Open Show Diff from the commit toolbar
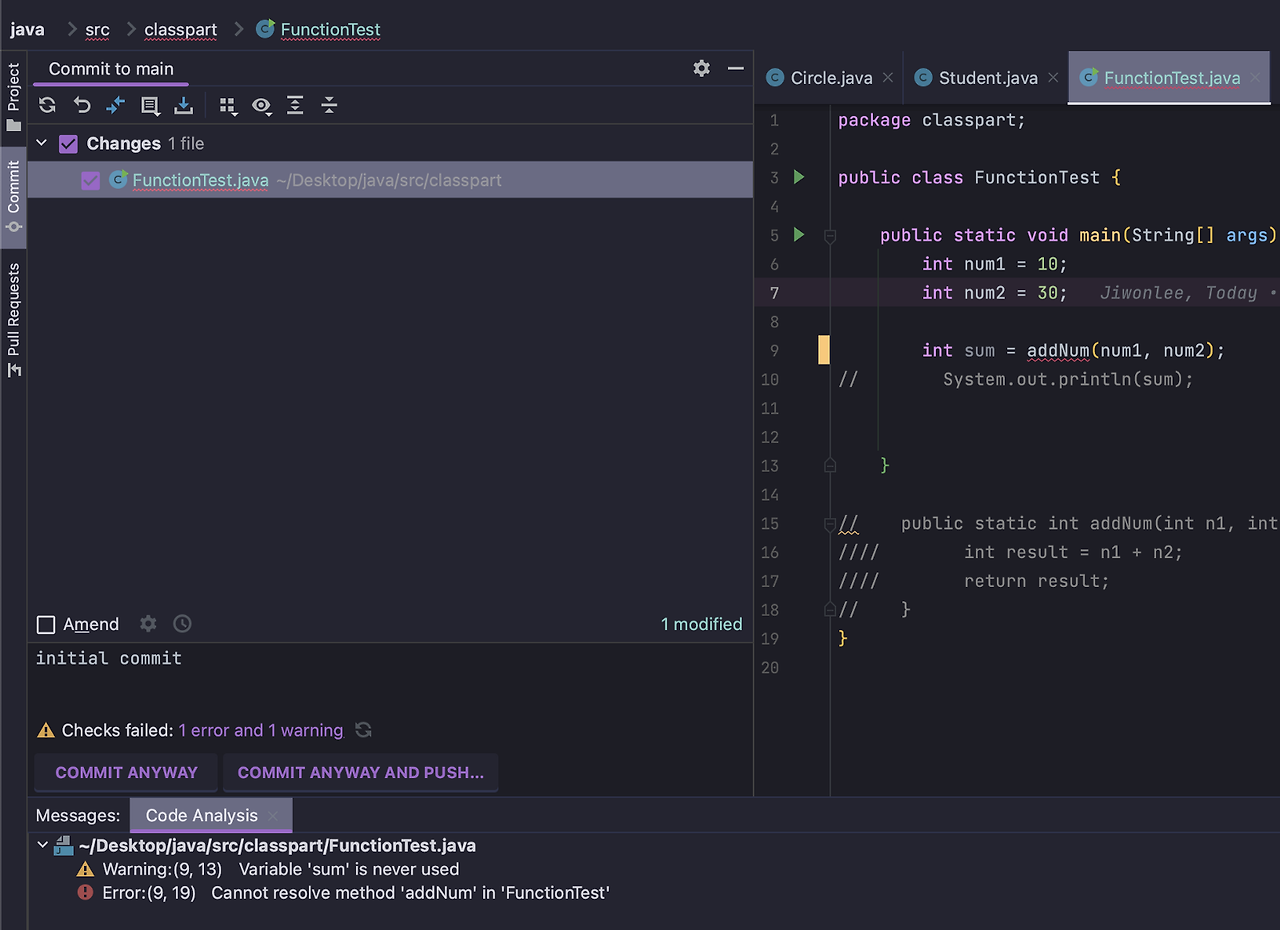This screenshot has height=930, width=1280. click(116, 105)
